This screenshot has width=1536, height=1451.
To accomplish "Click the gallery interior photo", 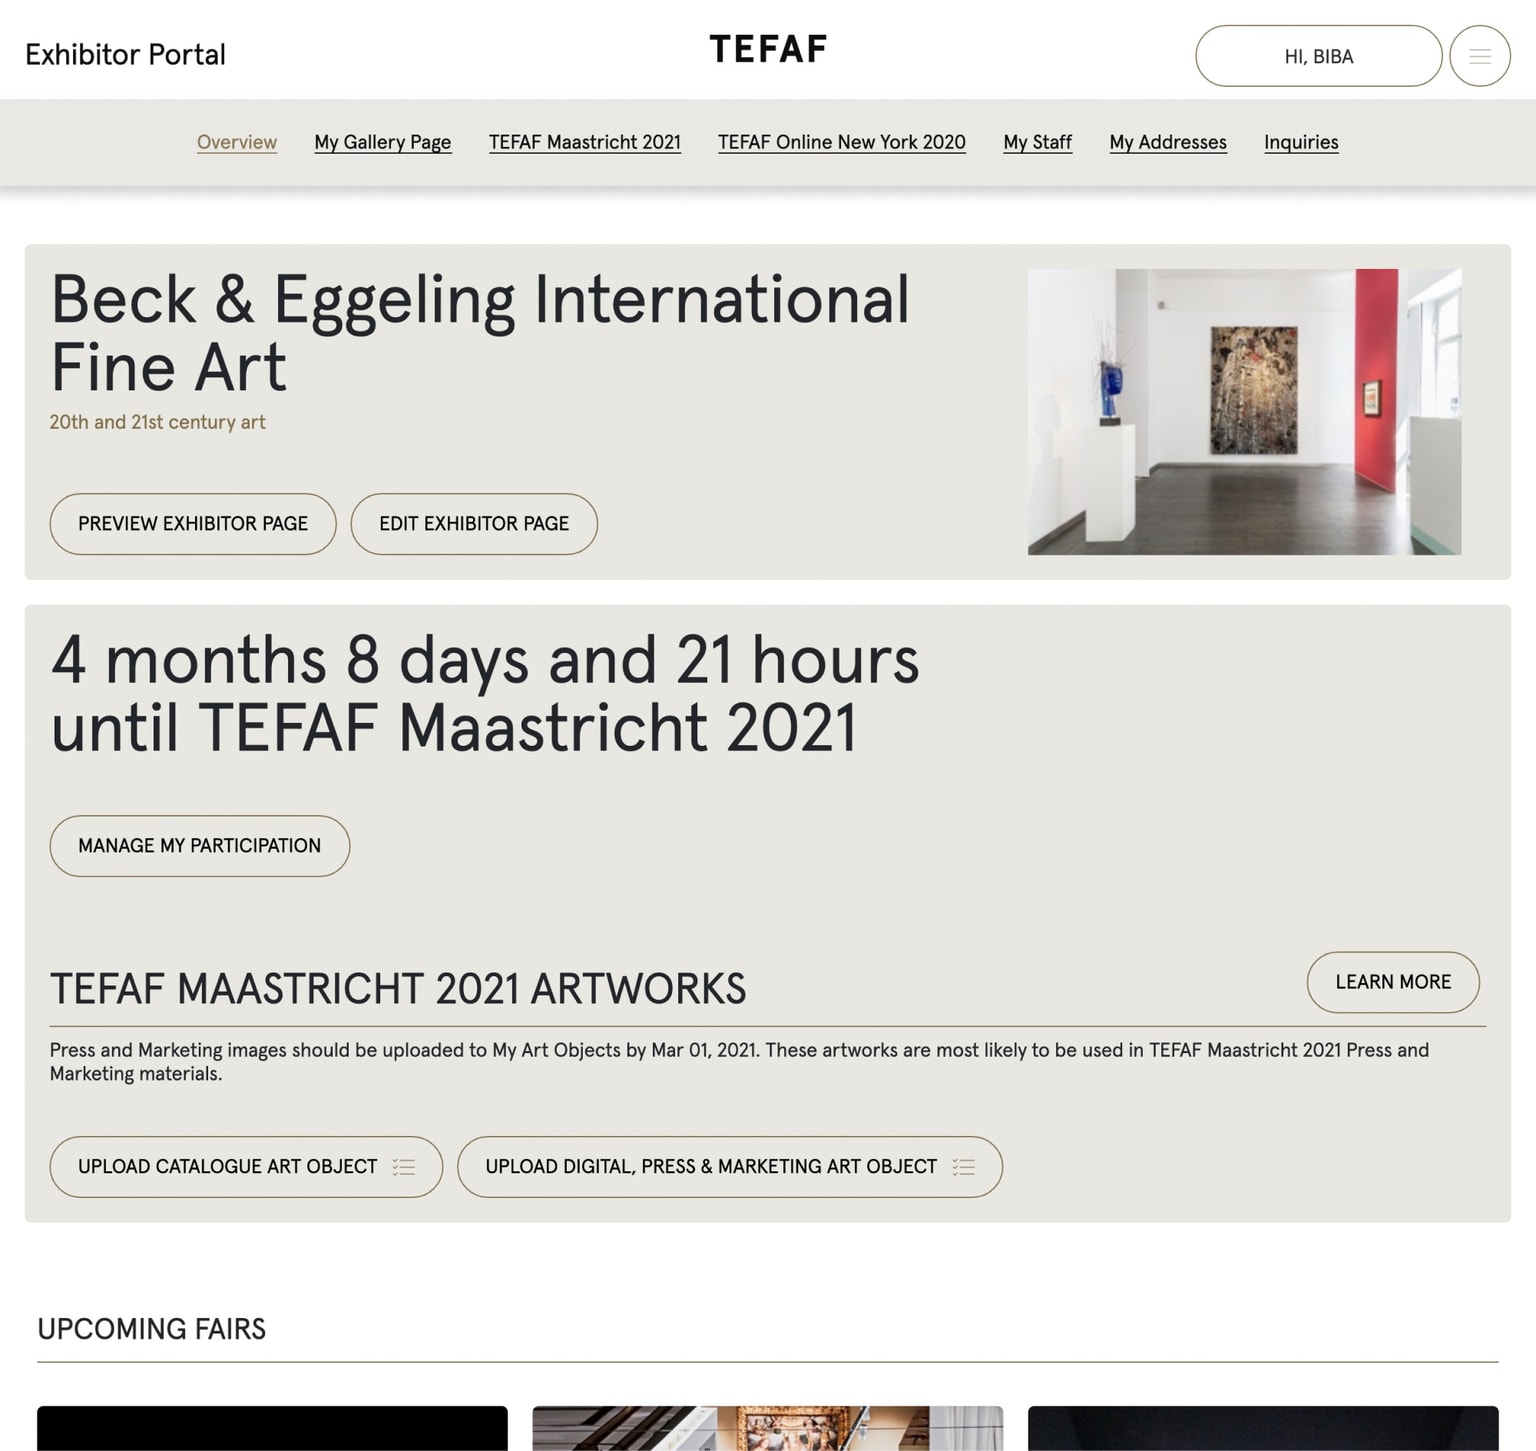I will coord(1244,411).
